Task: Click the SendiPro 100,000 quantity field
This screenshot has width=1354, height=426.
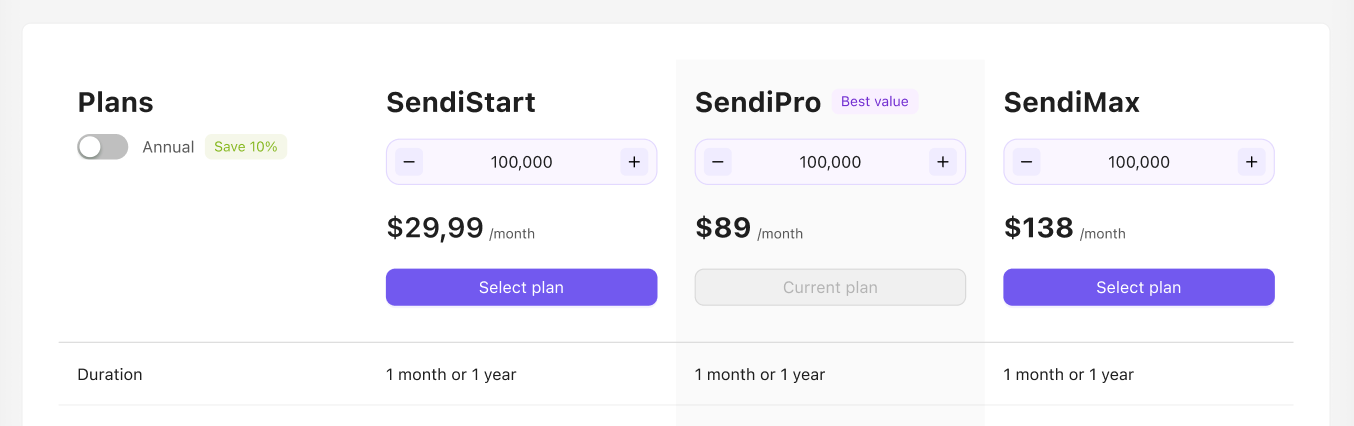Action: 830,162
